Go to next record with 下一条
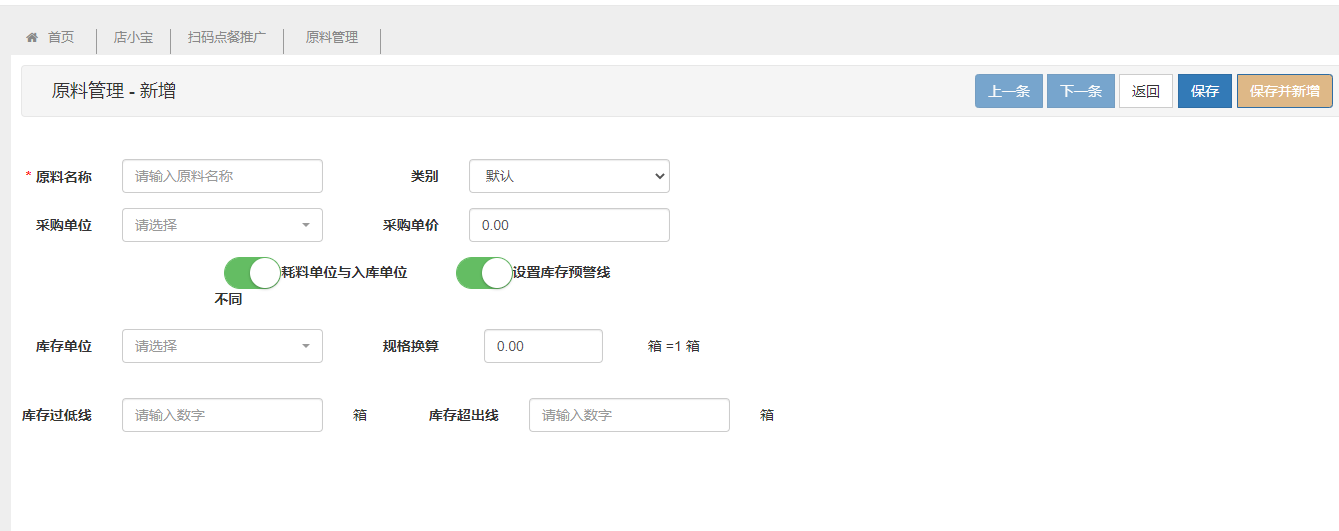Screen dimensions: 1339x531 (x=1080, y=91)
